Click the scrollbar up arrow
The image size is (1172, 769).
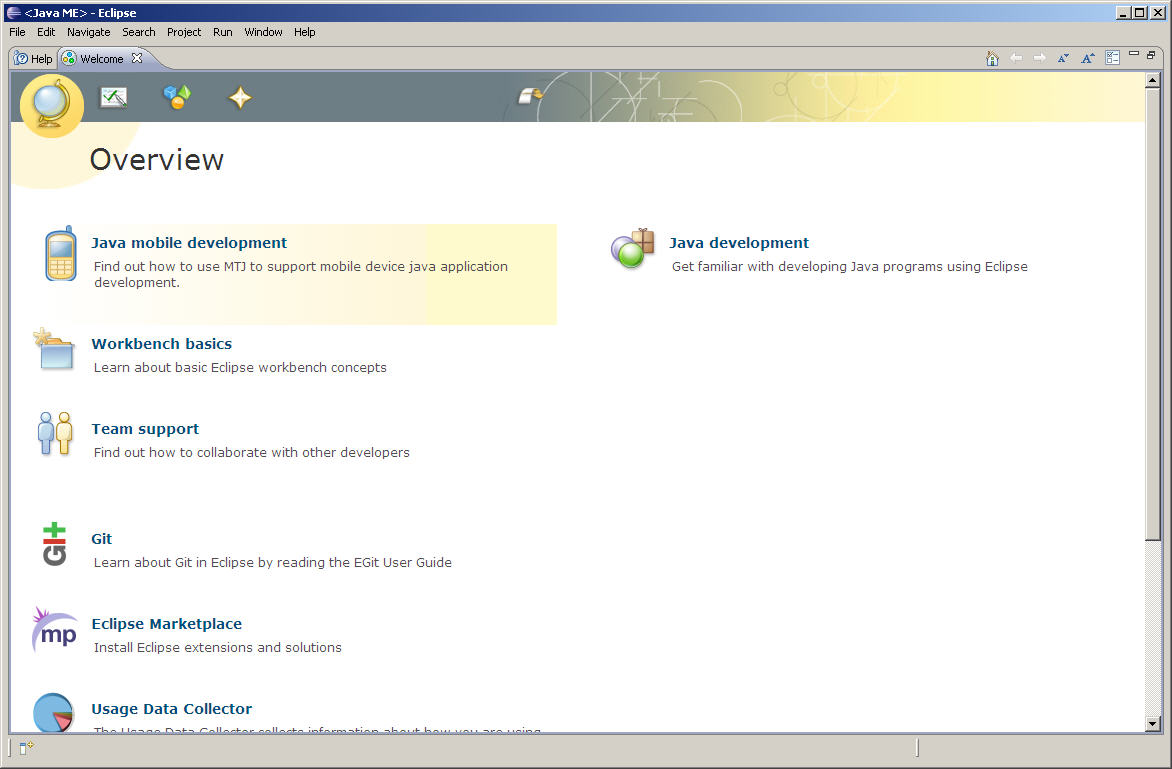click(1153, 80)
